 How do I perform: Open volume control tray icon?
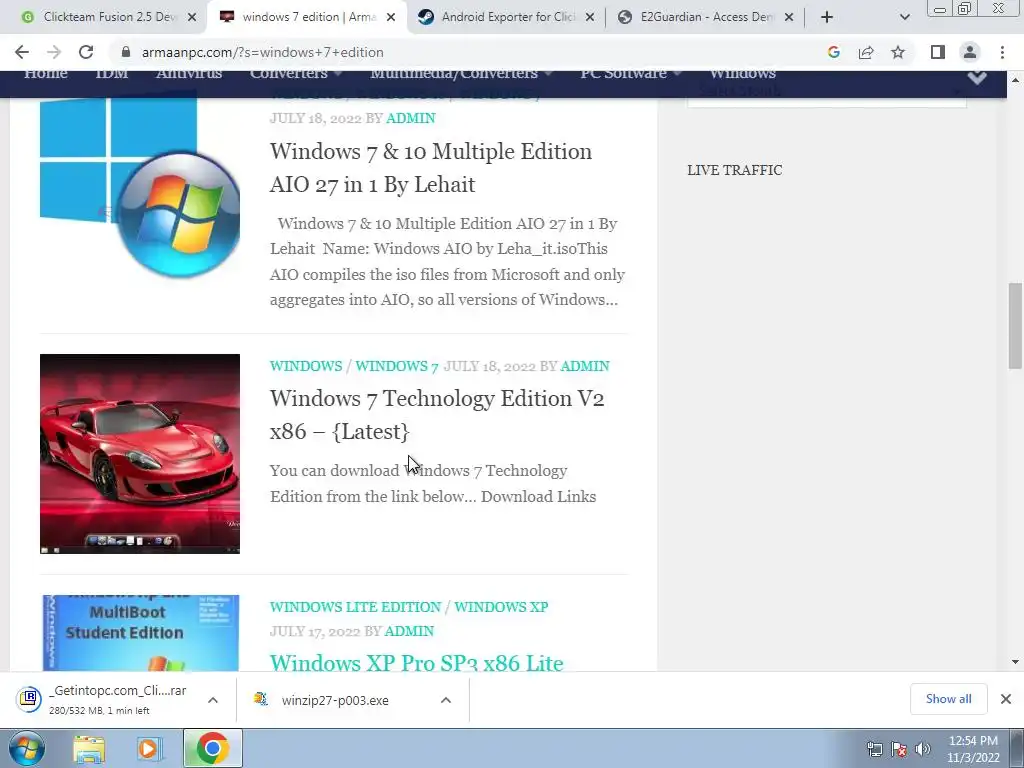tap(922, 749)
